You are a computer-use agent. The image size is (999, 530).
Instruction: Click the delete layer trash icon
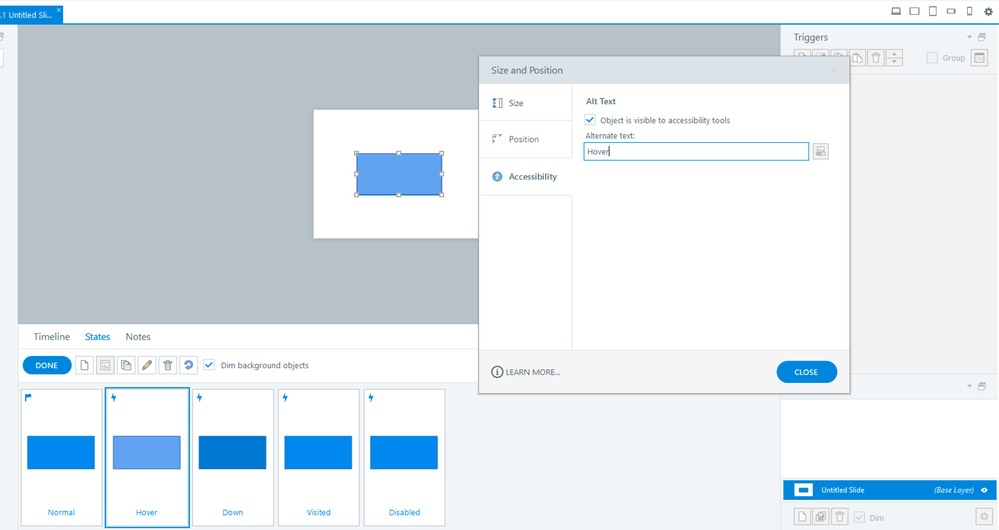tap(840, 517)
